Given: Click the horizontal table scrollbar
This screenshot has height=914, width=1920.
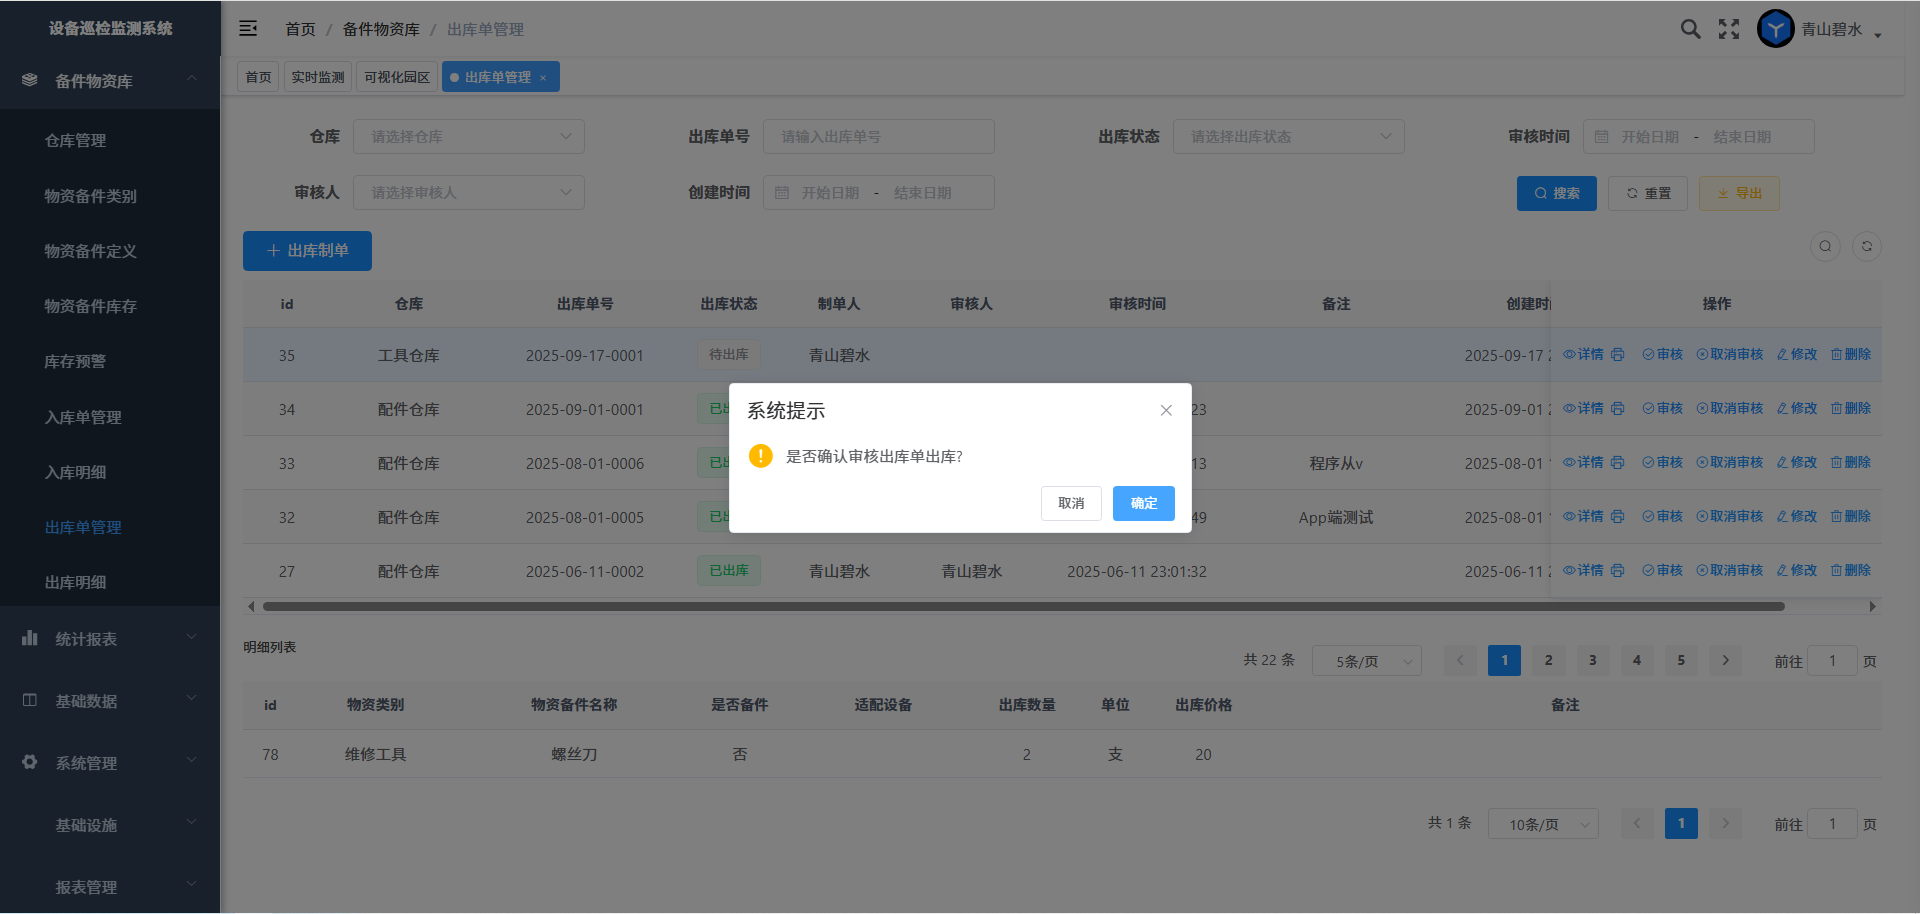Looking at the screenshot, I should (x=1020, y=606).
